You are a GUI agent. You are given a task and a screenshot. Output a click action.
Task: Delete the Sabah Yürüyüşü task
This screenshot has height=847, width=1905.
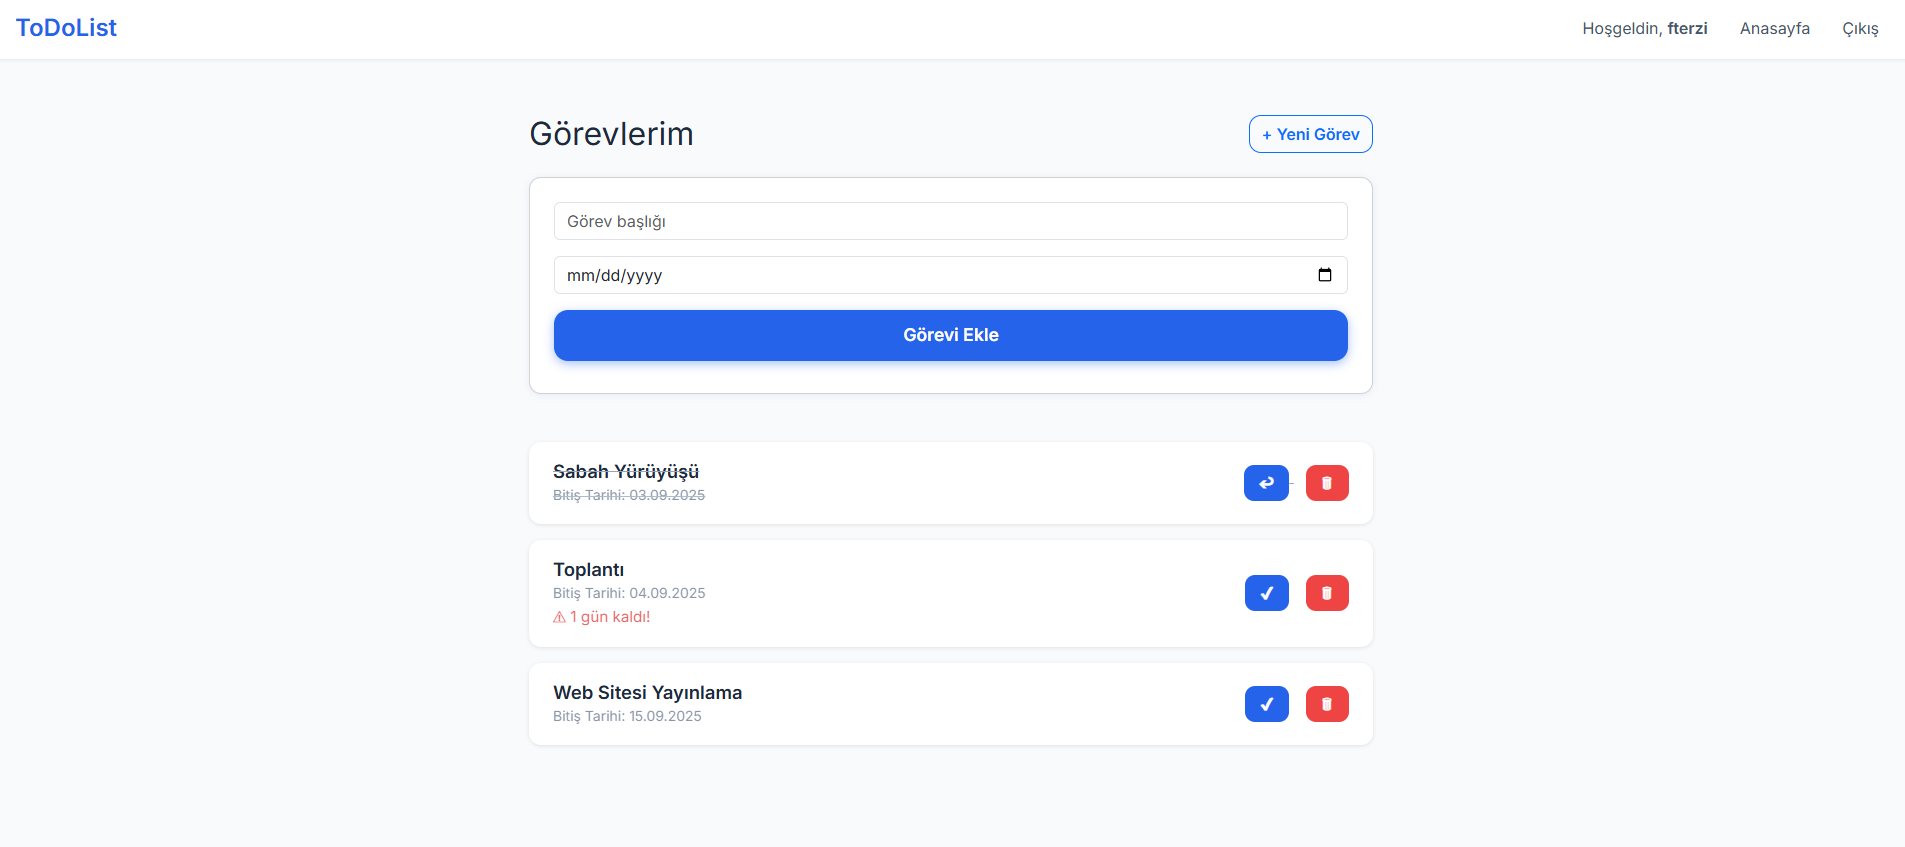tap(1327, 483)
